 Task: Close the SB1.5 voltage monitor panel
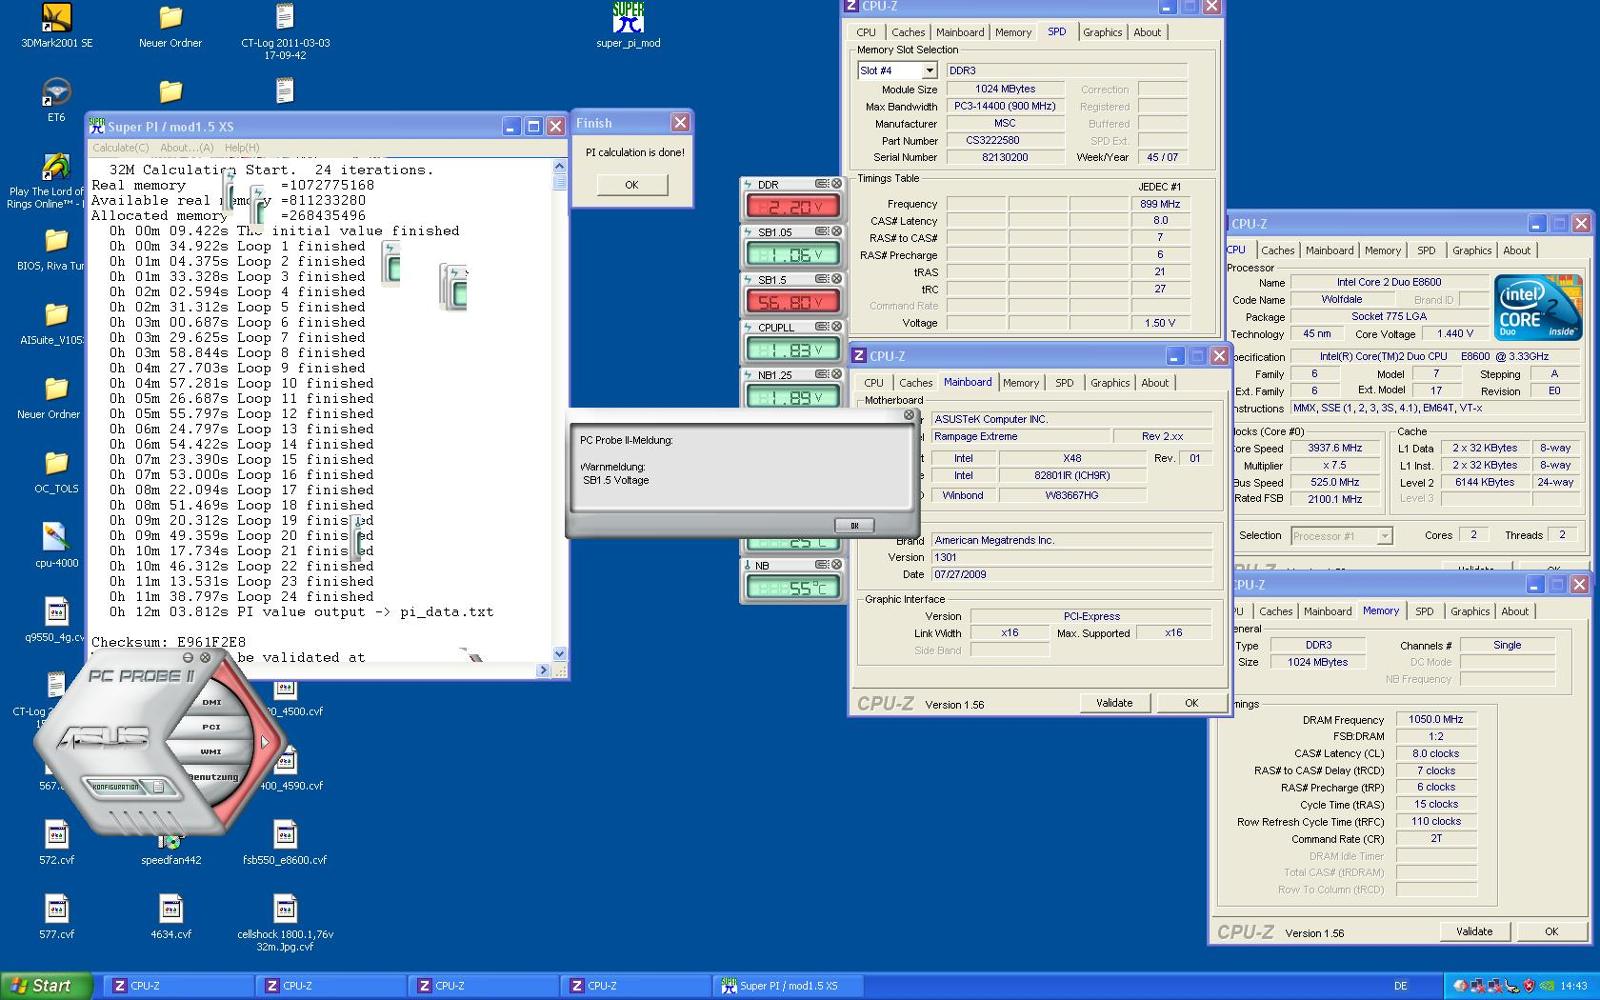pyautogui.click(x=837, y=279)
